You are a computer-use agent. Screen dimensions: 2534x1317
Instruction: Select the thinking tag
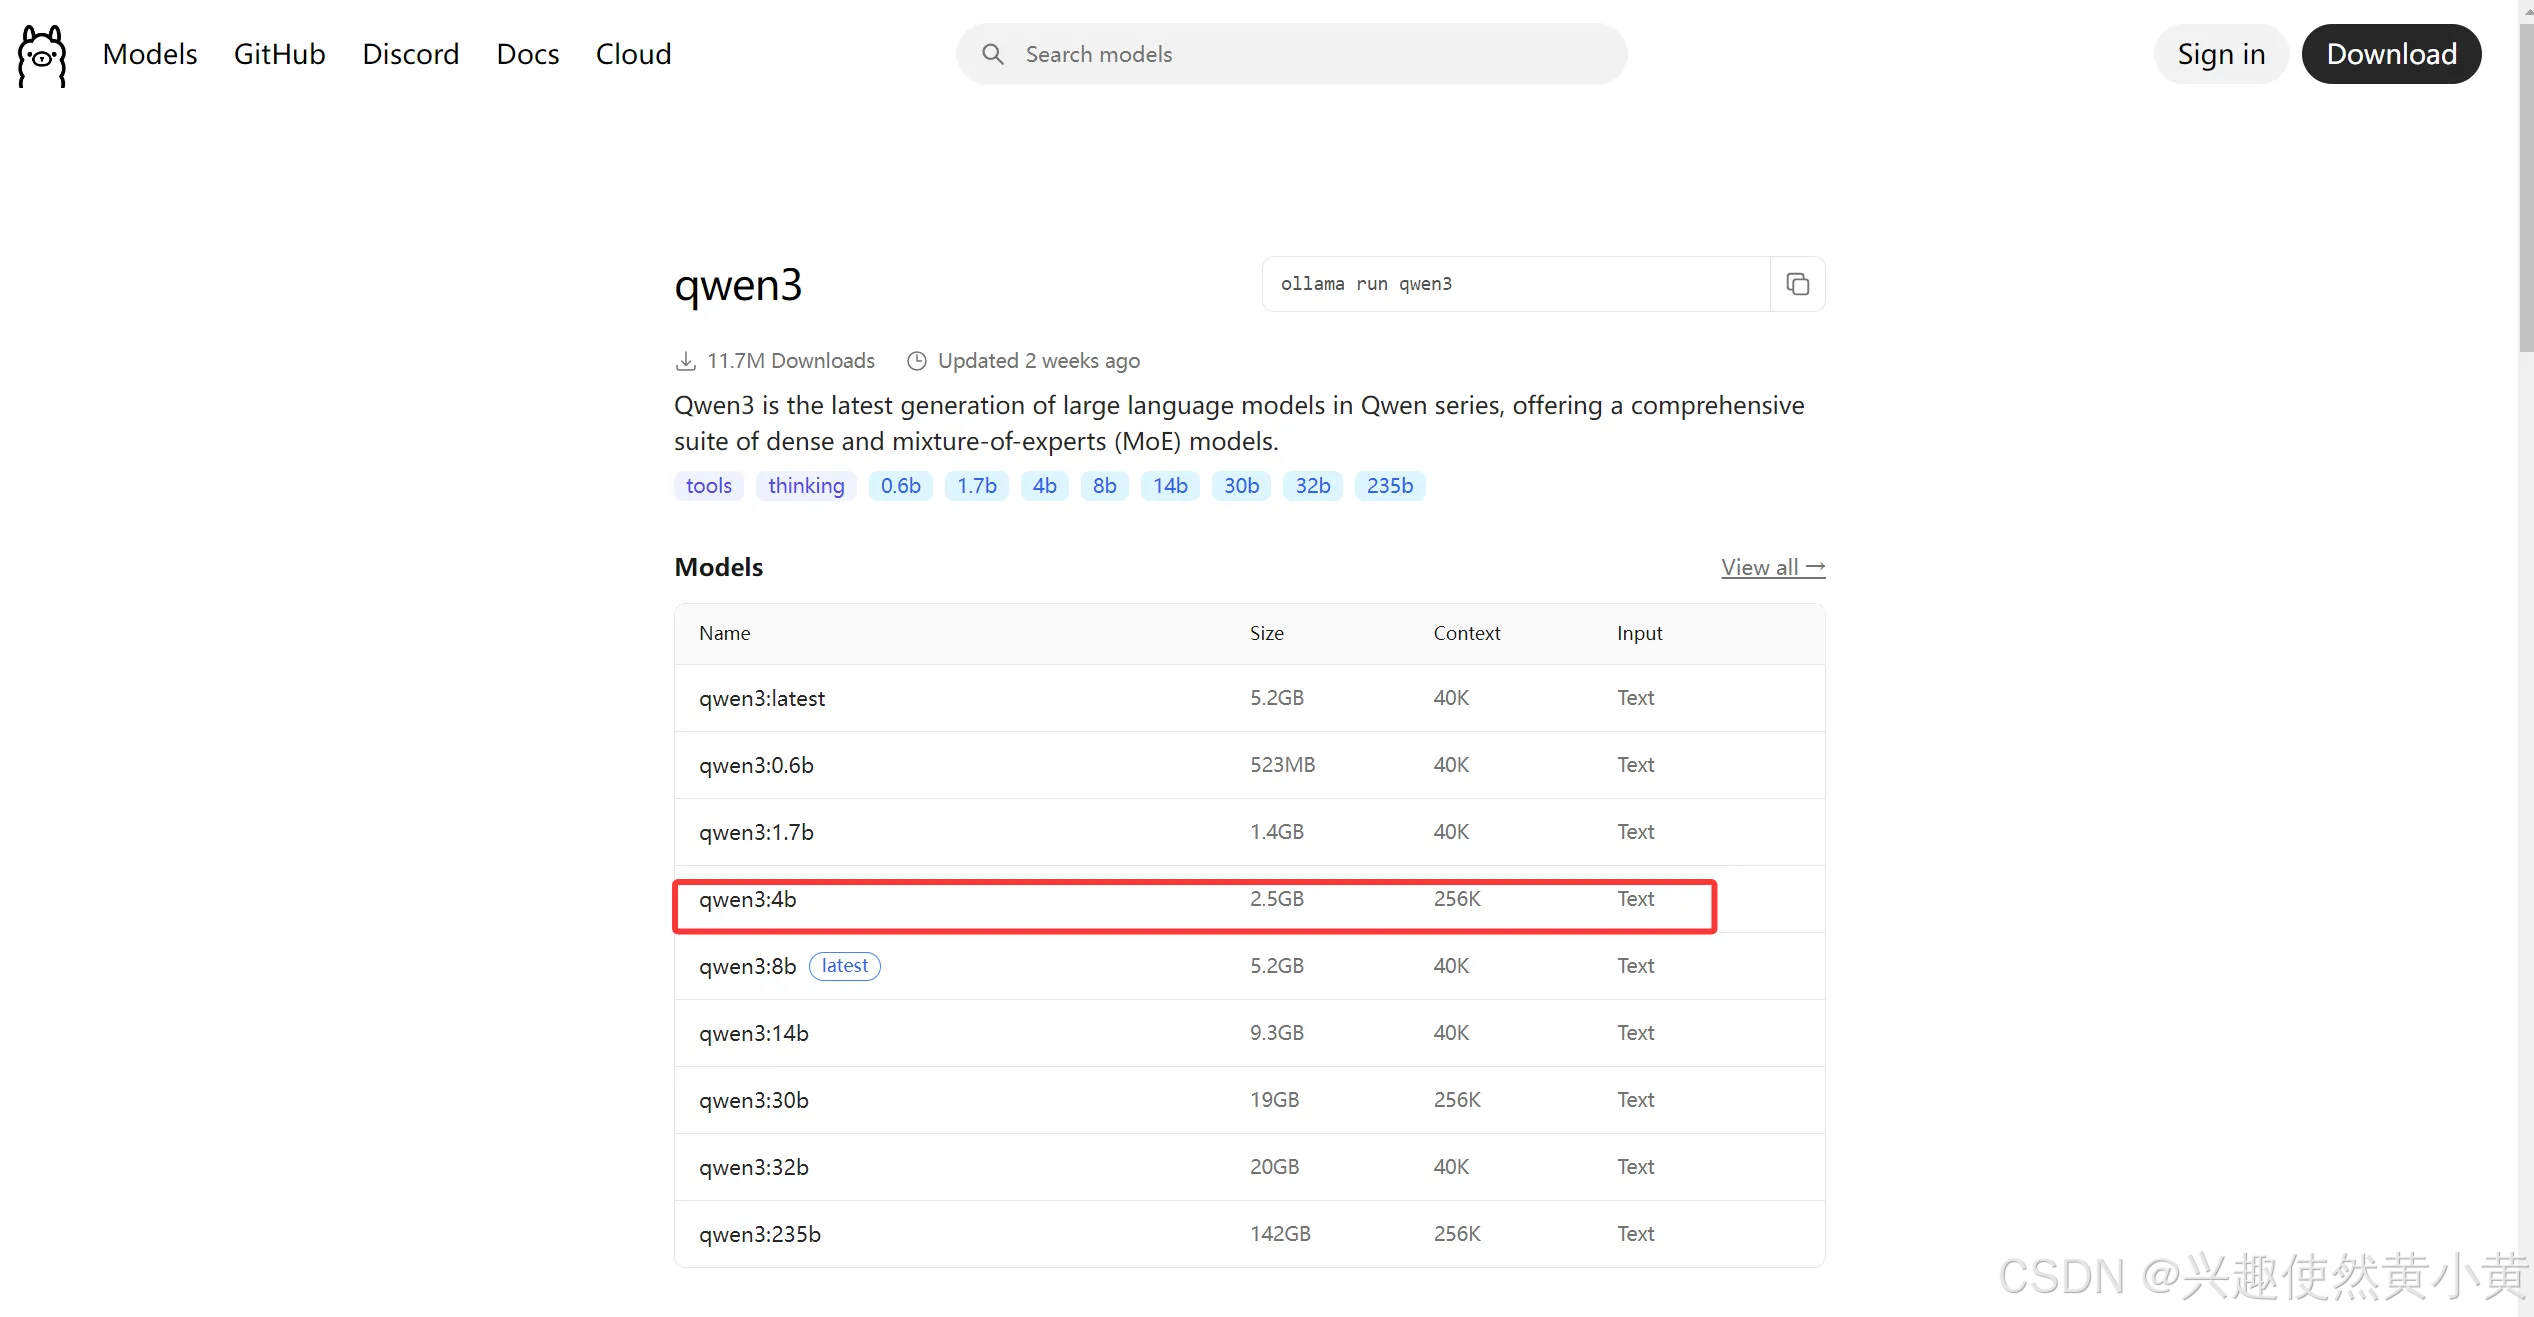(x=806, y=486)
